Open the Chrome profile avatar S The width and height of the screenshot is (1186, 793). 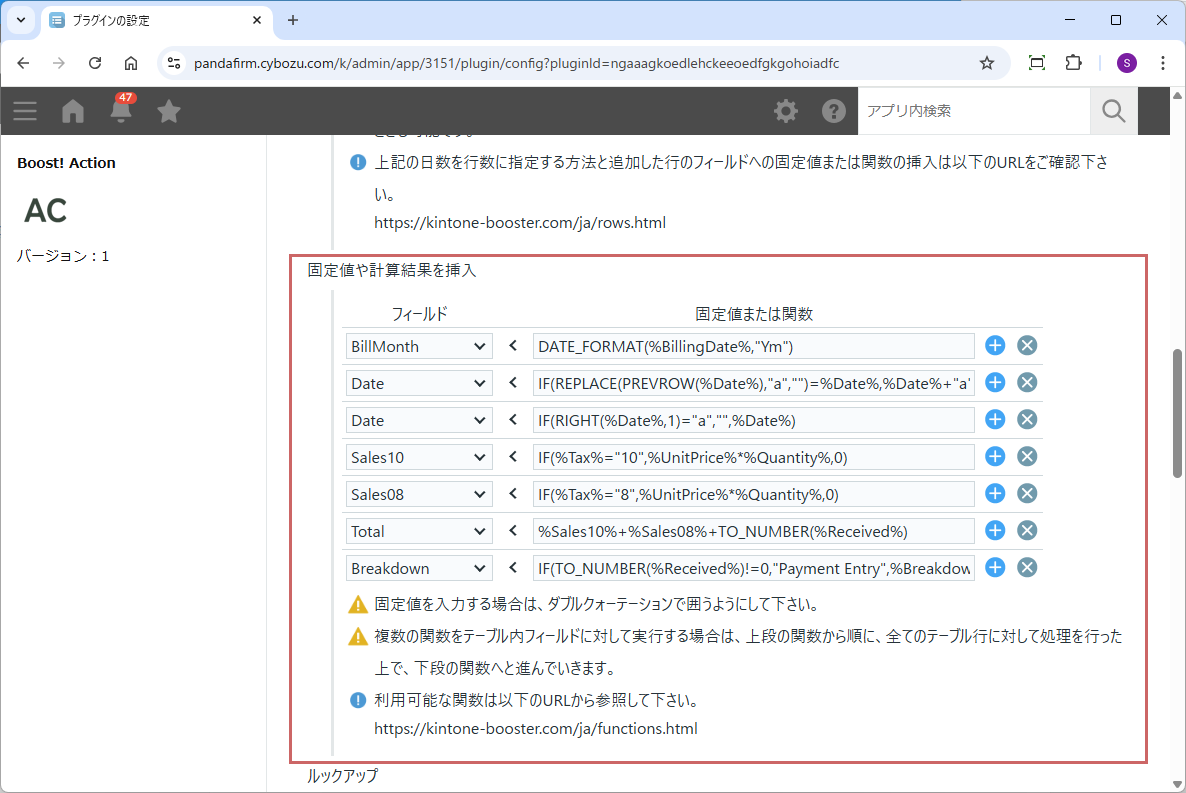pos(1126,63)
